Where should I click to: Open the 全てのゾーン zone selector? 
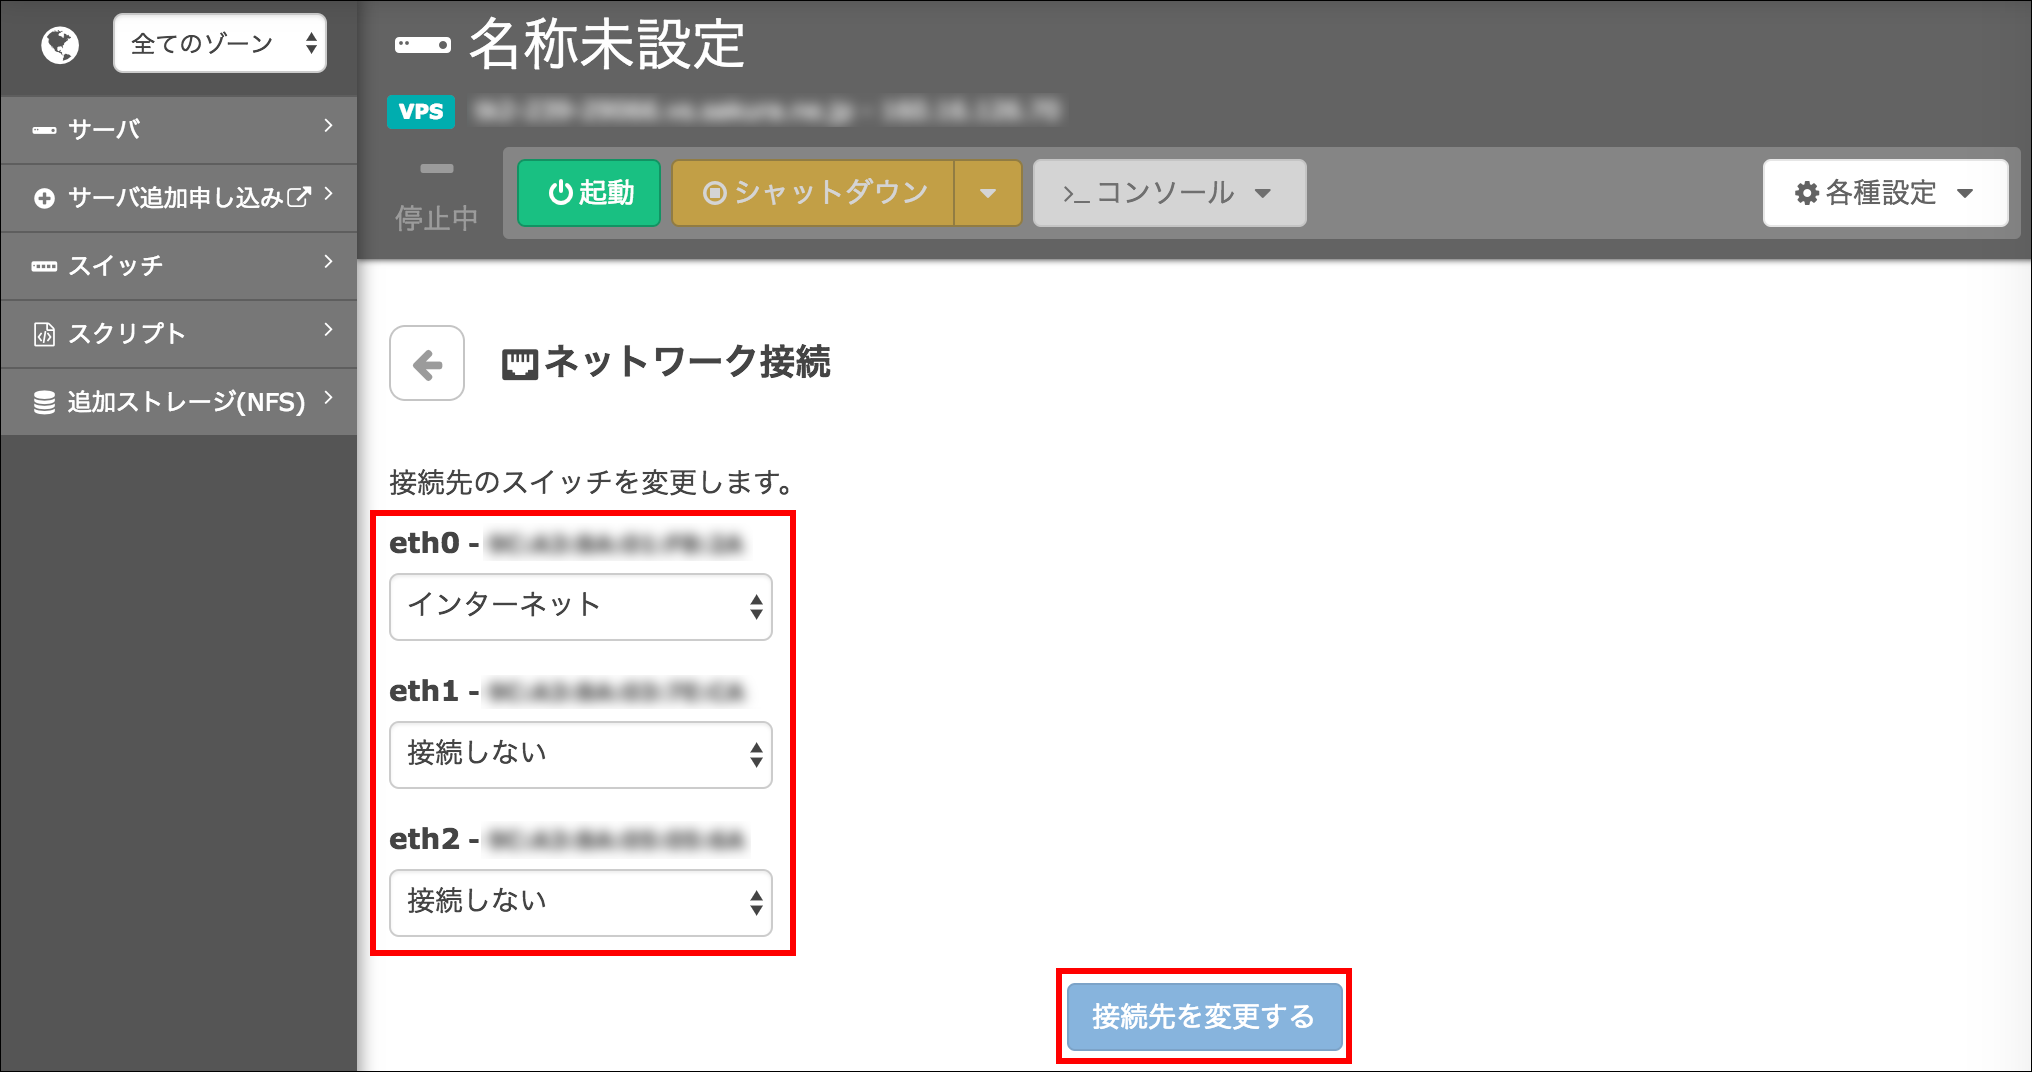[x=220, y=44]
